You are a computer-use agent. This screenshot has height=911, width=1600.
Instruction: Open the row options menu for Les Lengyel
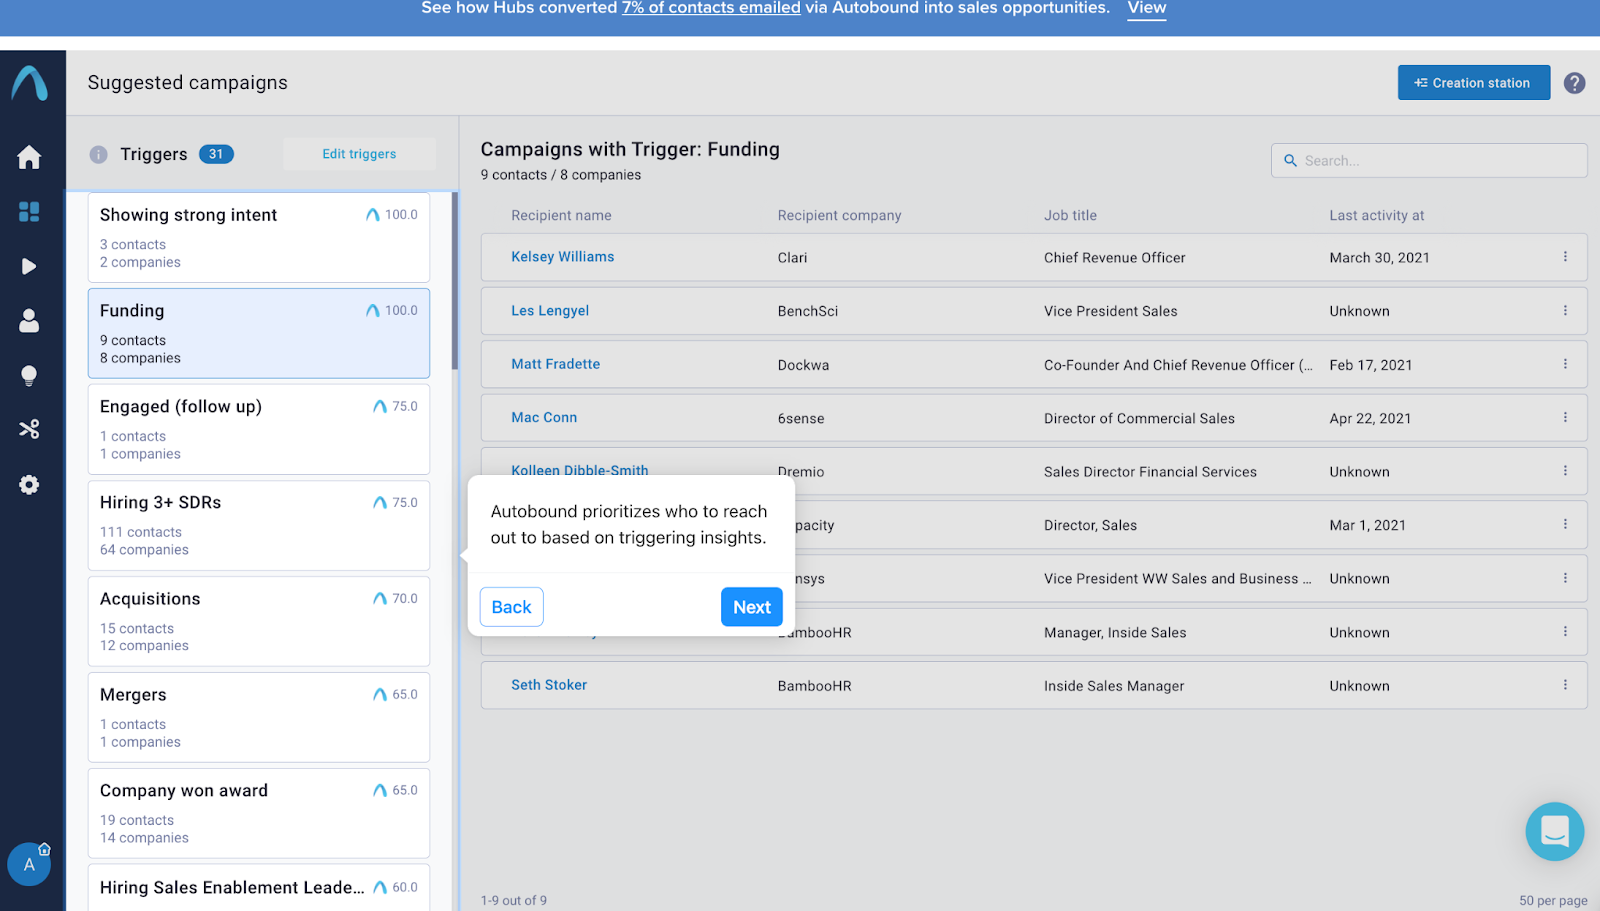(x=1565, y=311)
